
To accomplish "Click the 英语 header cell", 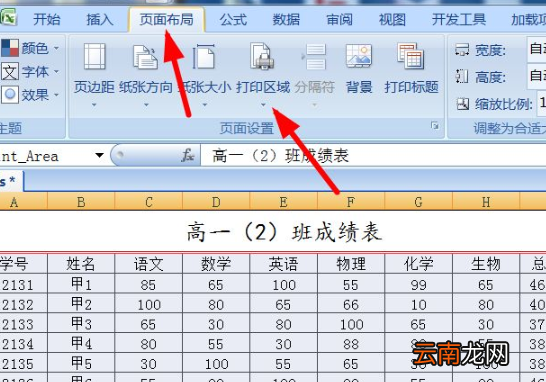I will point(283,264).
